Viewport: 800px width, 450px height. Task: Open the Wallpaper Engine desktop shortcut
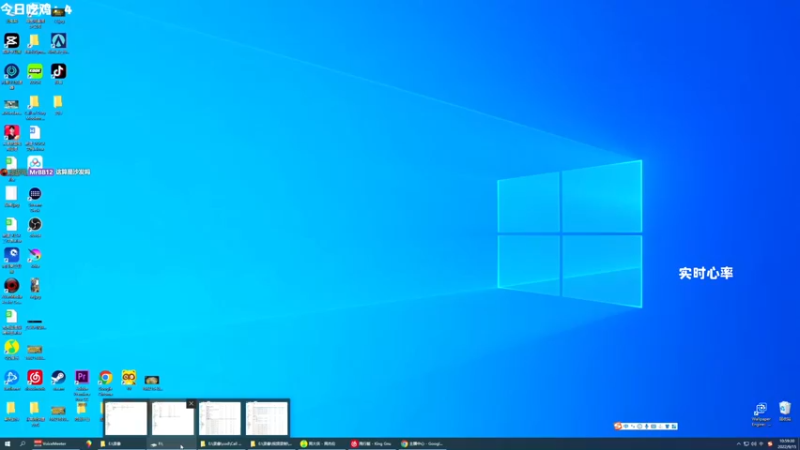tap(761, 410)
